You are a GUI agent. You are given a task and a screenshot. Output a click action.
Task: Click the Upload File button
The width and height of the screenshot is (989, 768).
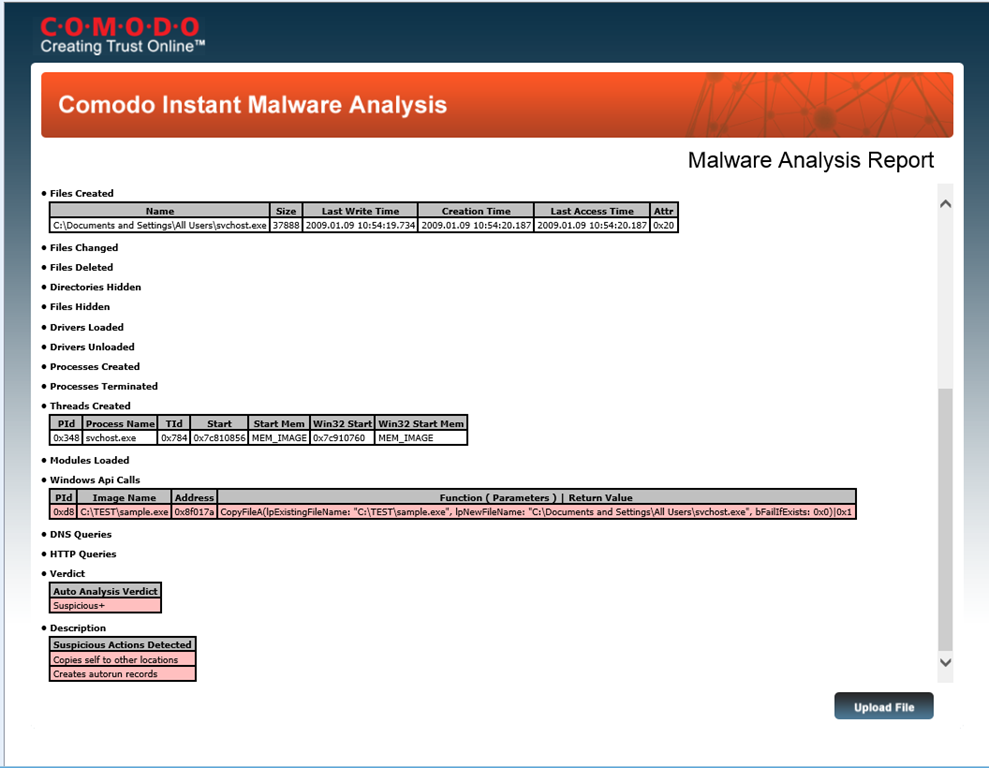(x=884, y=706)
